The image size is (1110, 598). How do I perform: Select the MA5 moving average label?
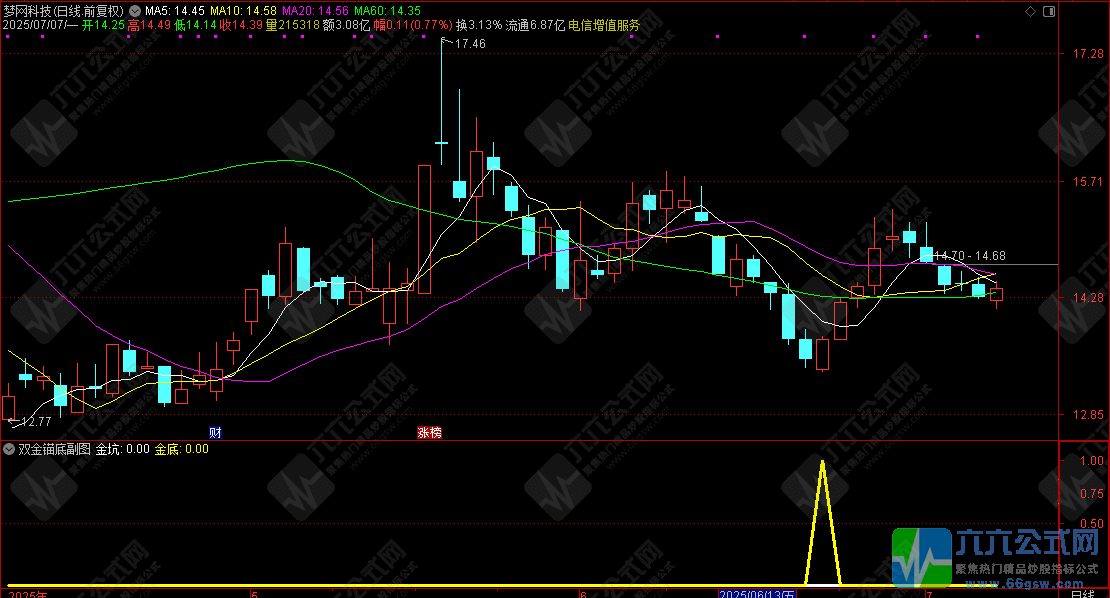(175, 11)
